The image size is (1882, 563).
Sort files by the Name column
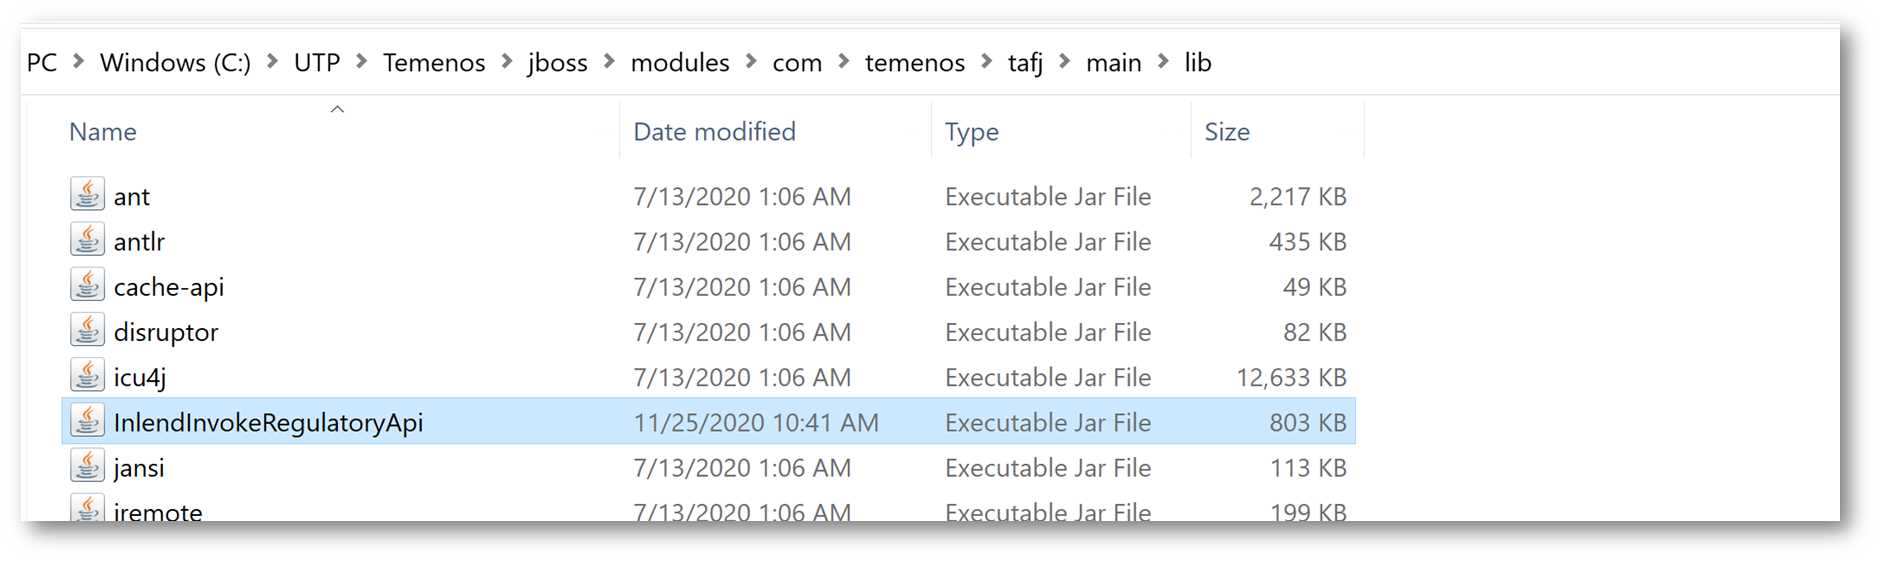(x=103, y=132)
